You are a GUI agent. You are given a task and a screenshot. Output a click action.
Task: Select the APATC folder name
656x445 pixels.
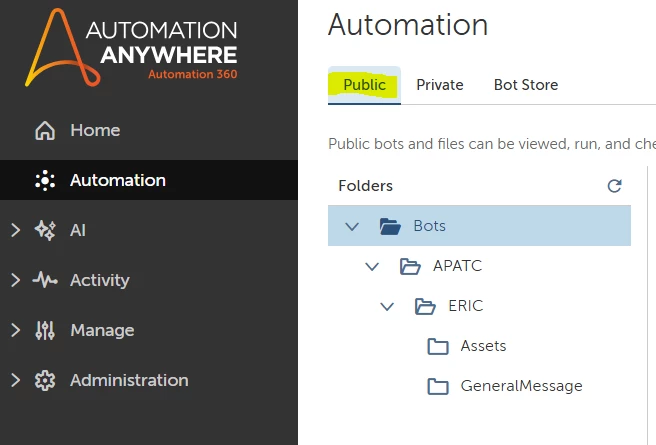(x=458, y=266)
